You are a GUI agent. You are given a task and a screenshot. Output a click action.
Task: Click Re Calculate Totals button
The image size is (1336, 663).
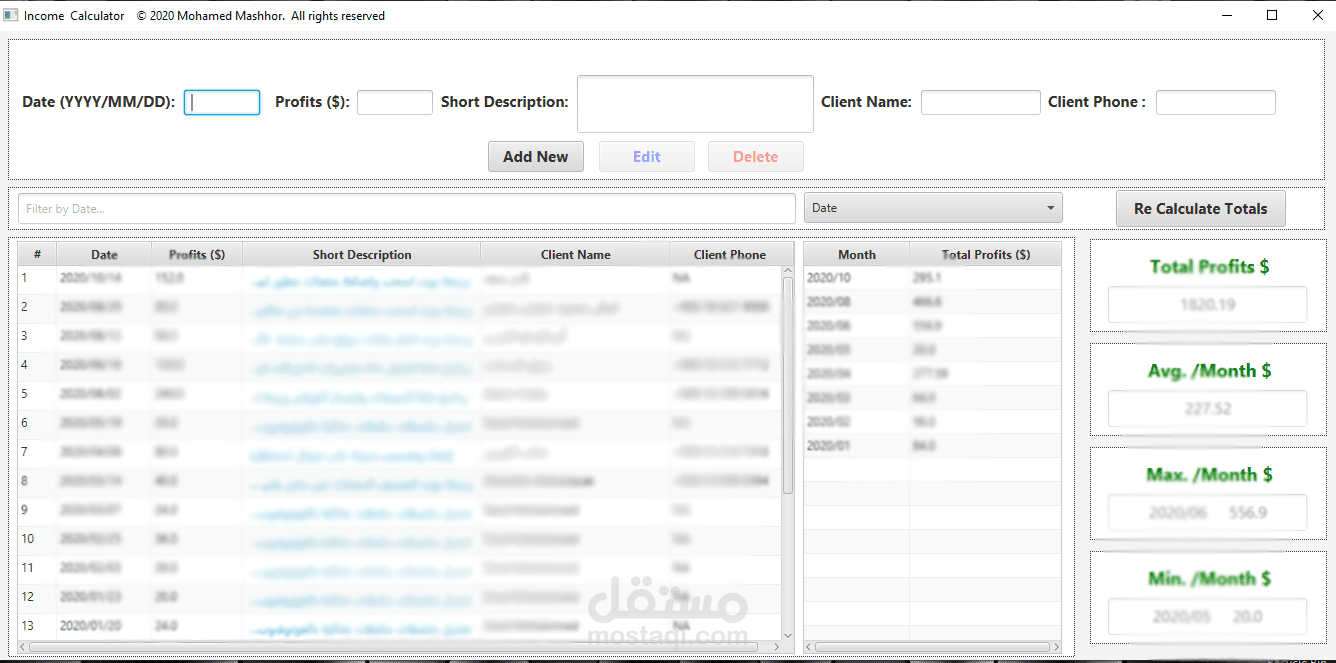coord(1201,208)
